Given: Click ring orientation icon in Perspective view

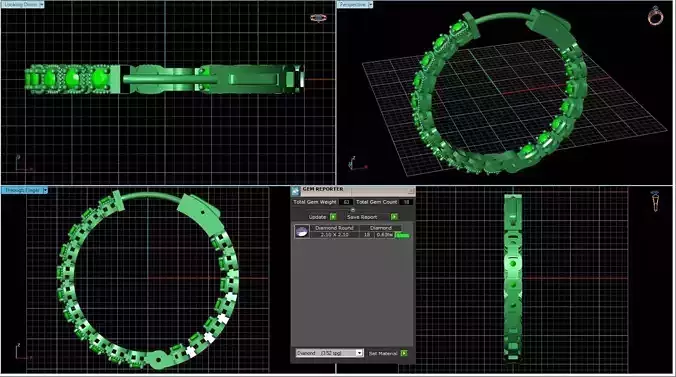Looking at the screenshot, I should (x=655, y=16).
